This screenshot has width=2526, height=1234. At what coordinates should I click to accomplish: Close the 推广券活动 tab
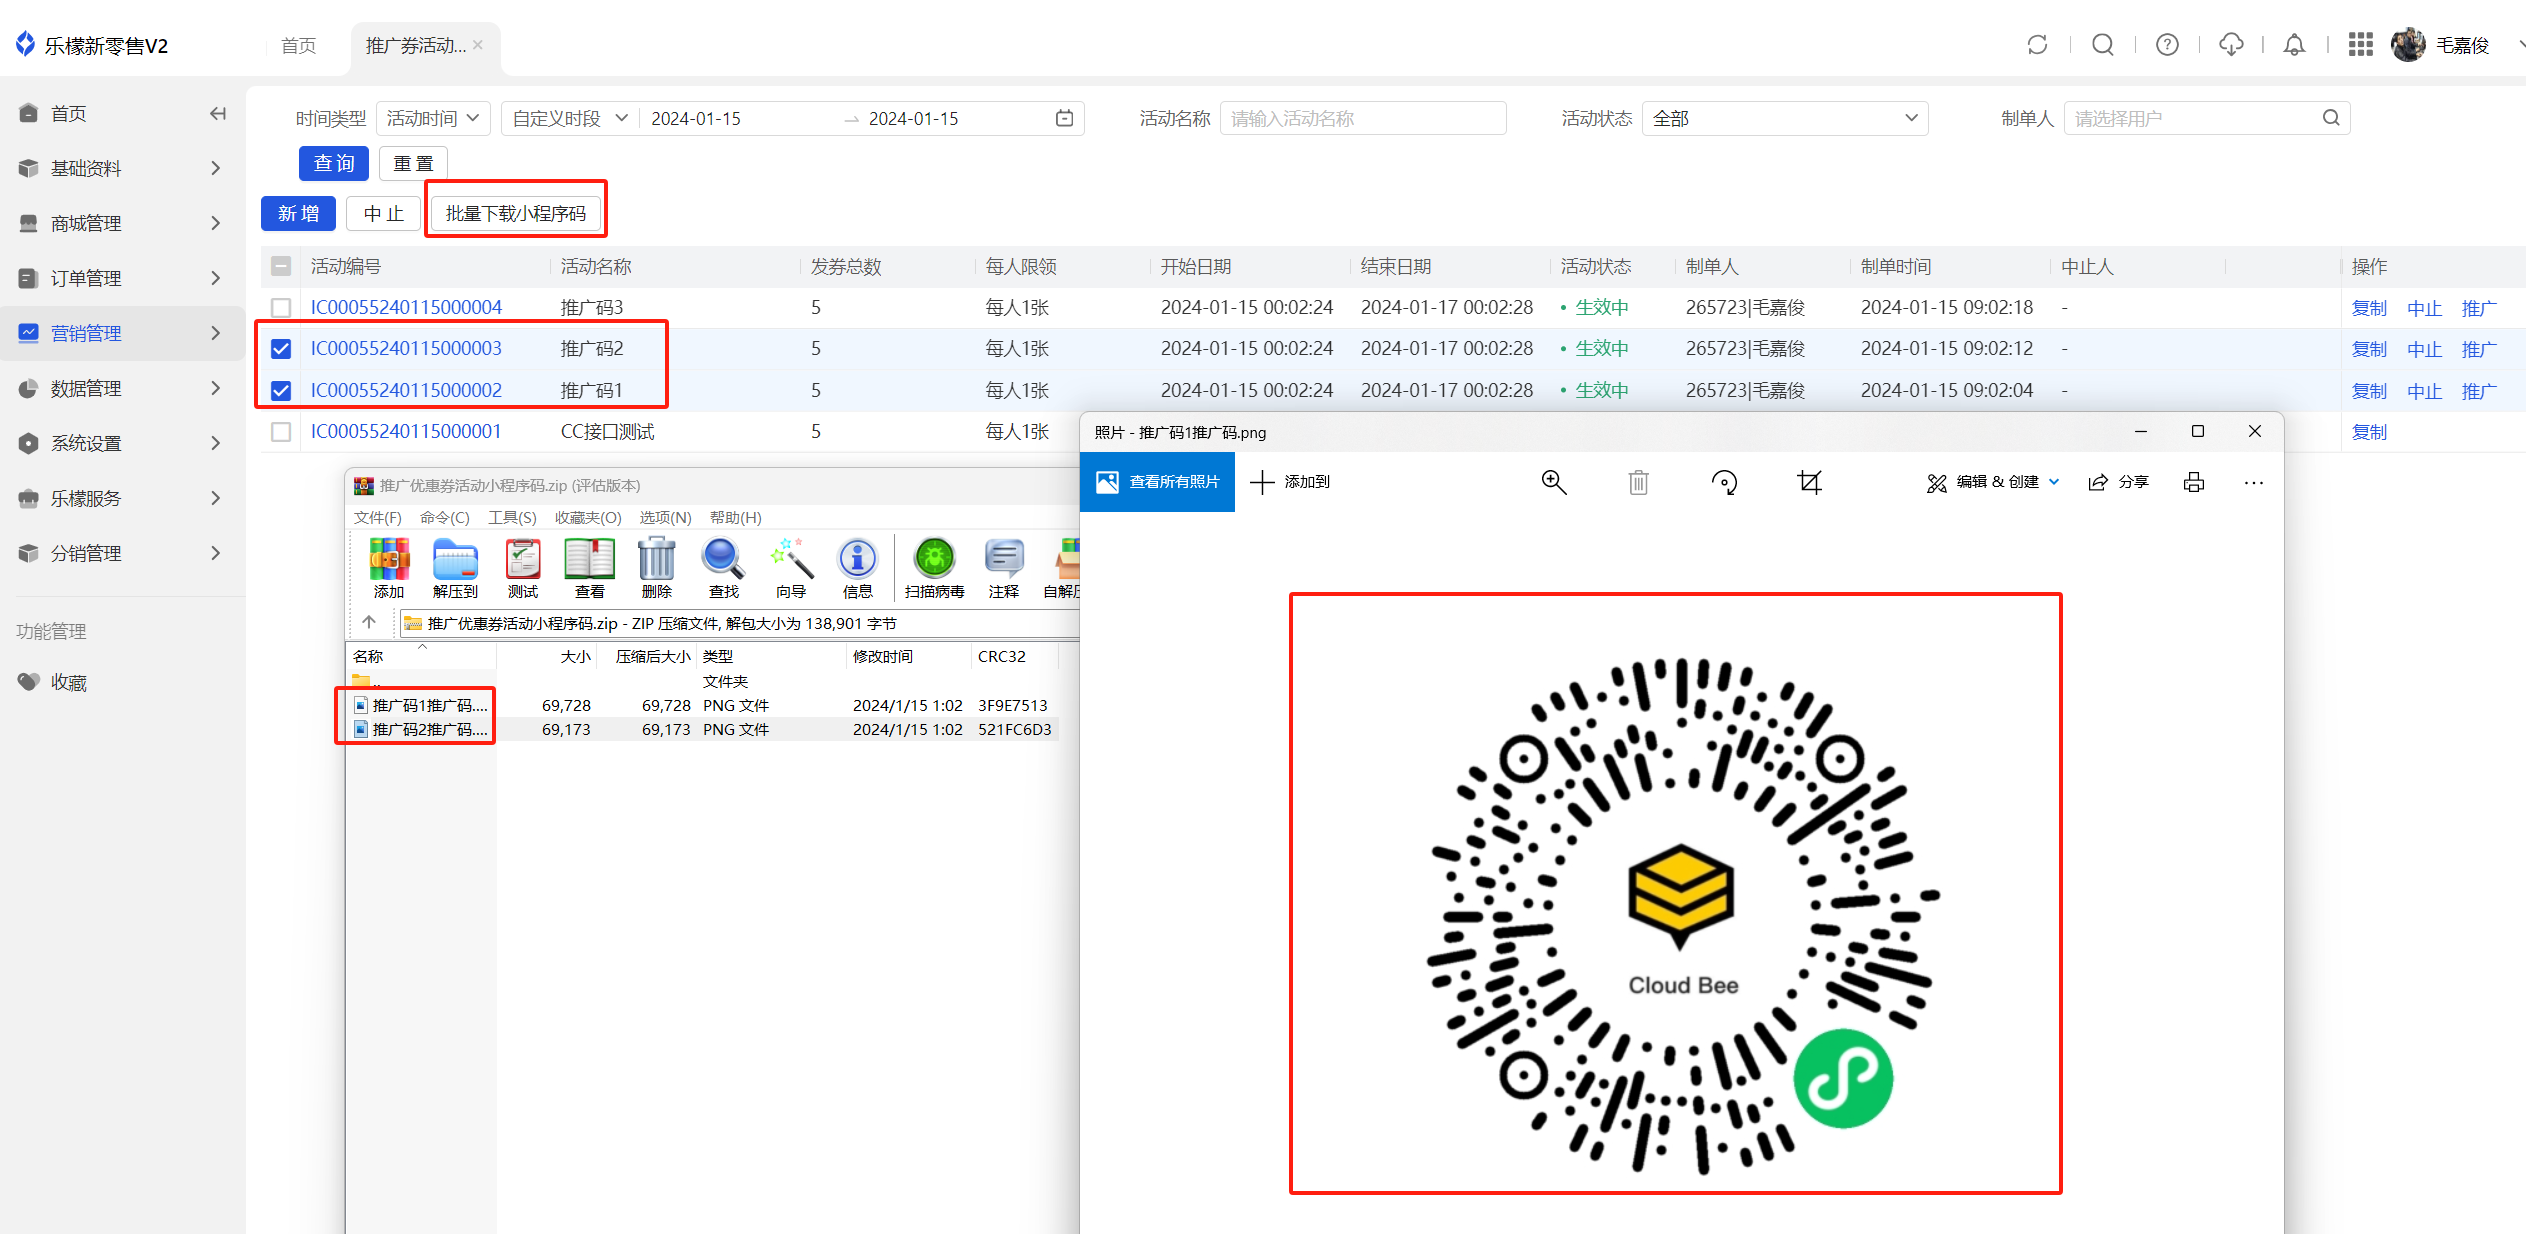(x=478, y=45)
